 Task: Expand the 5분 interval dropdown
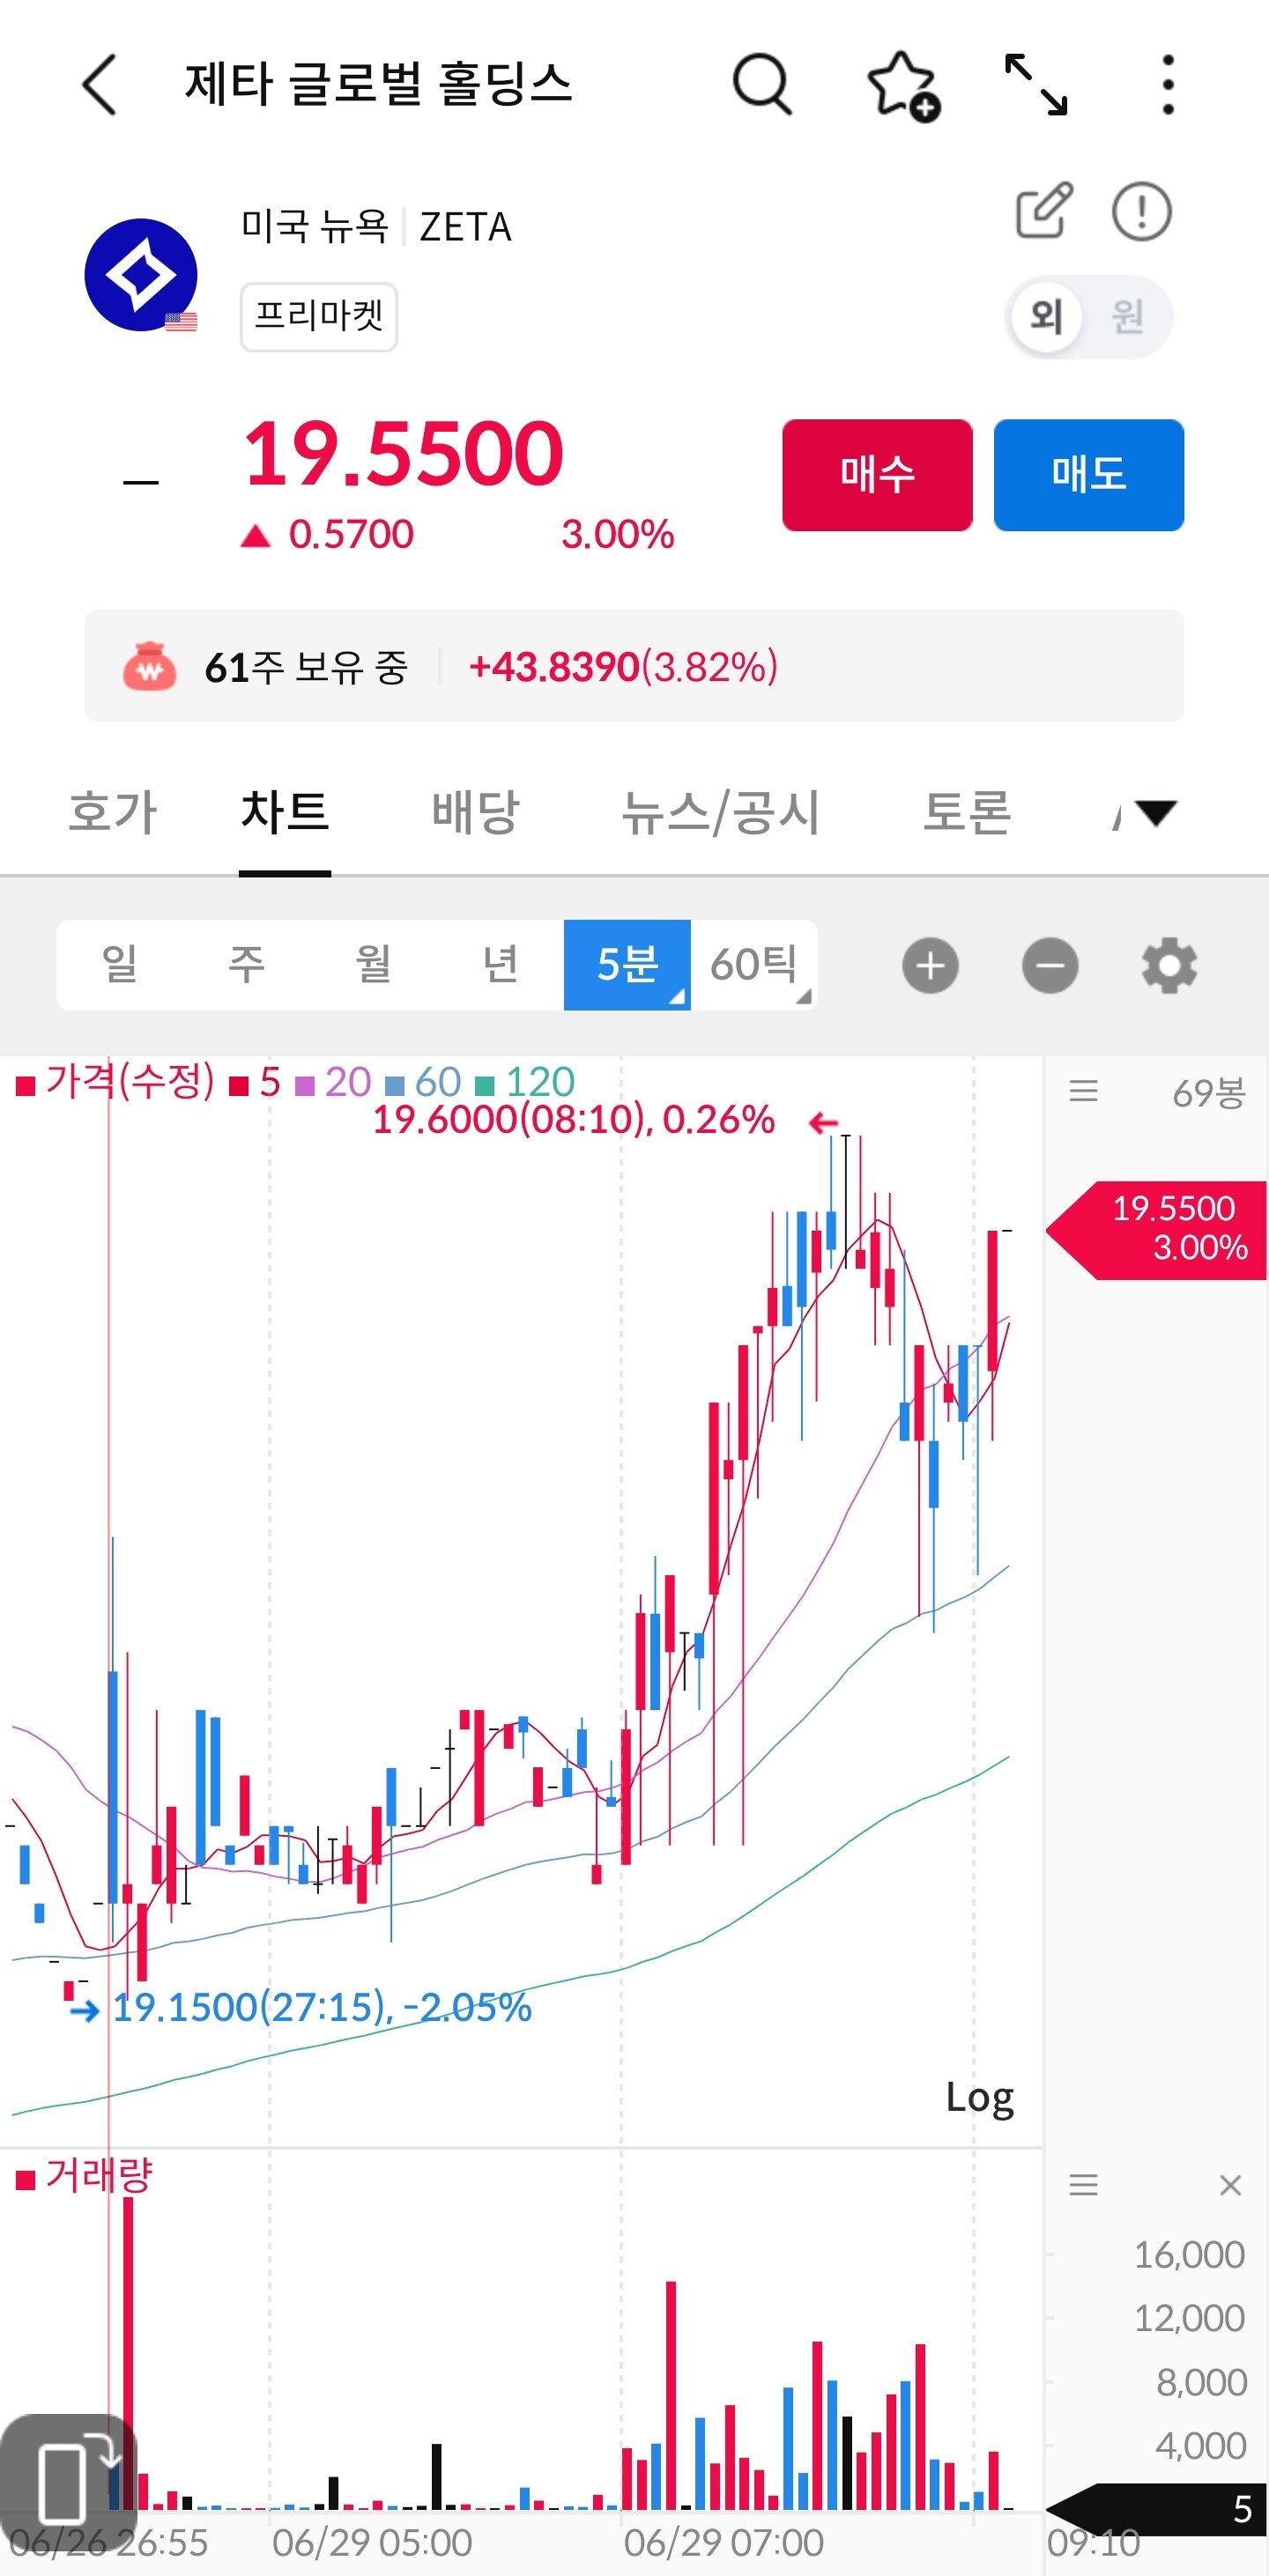627,964
